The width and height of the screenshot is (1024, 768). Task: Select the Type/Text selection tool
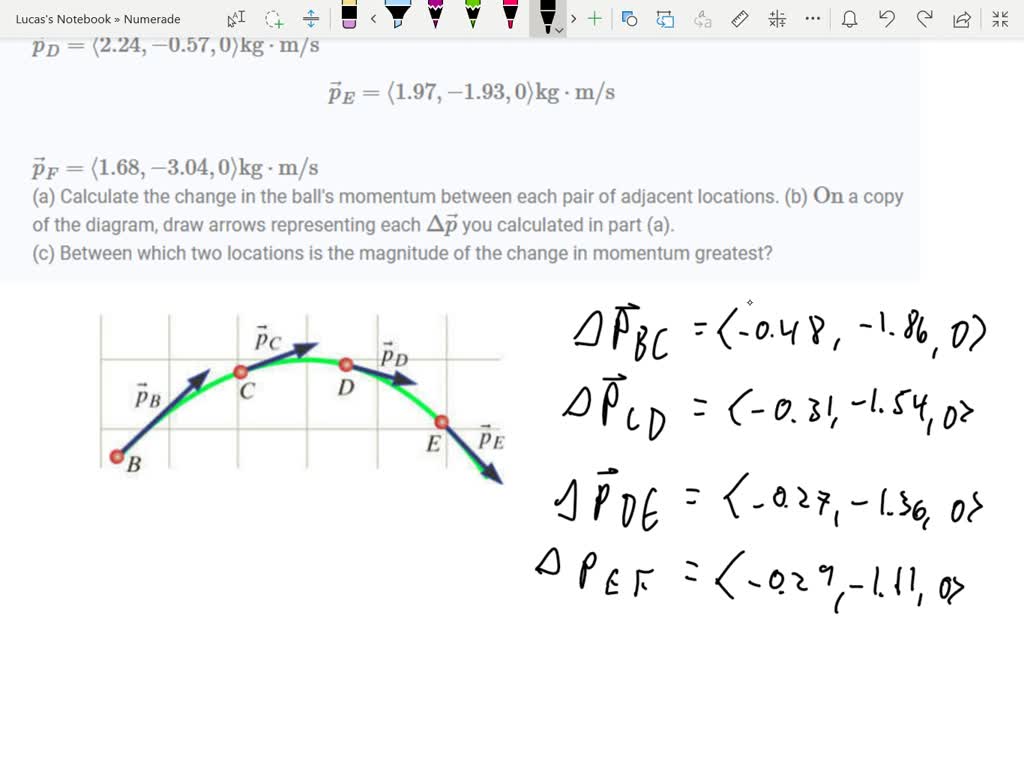[237, 17]
